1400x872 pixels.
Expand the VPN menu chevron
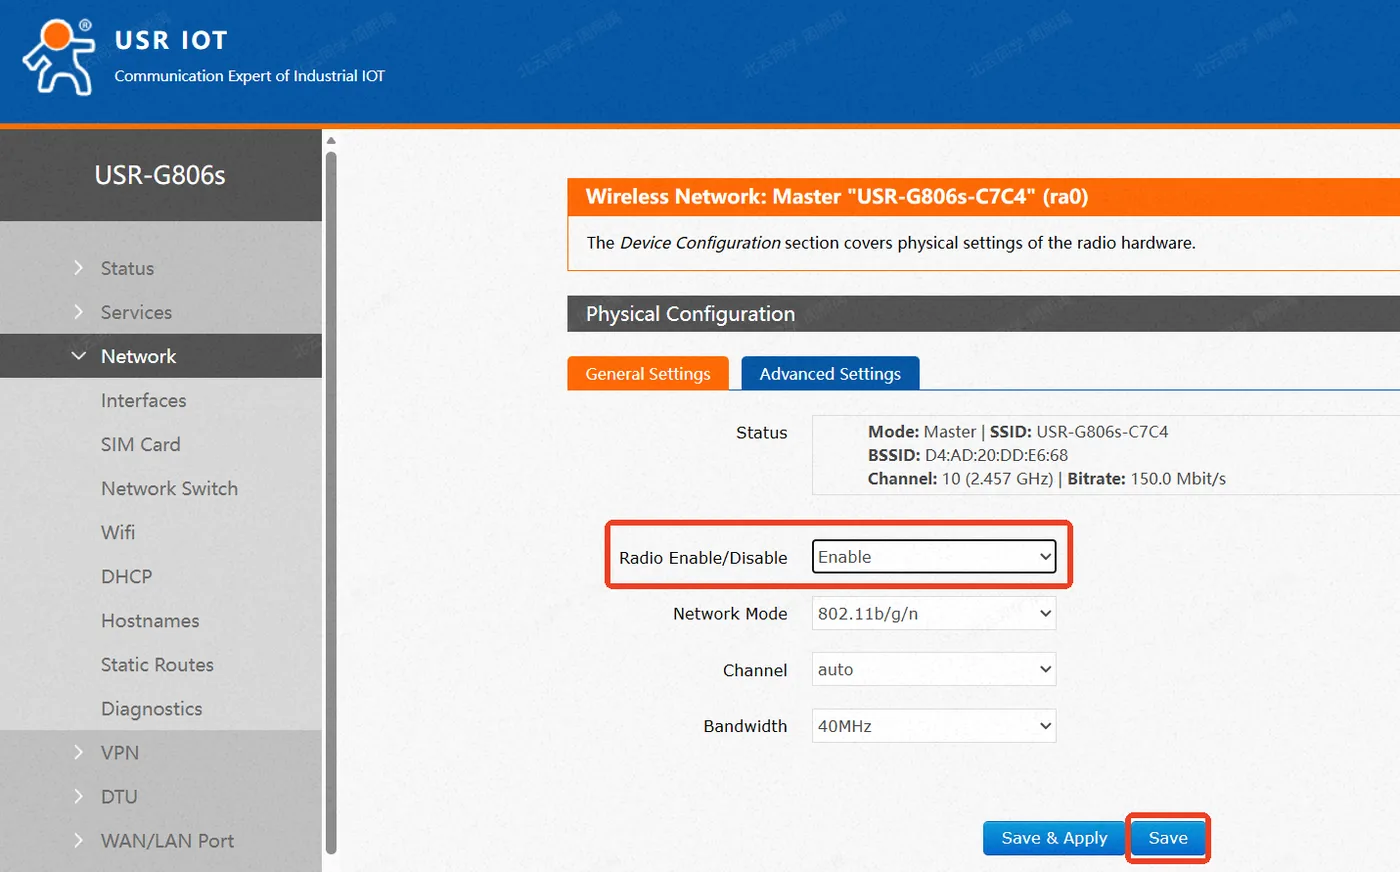(79, 752)
